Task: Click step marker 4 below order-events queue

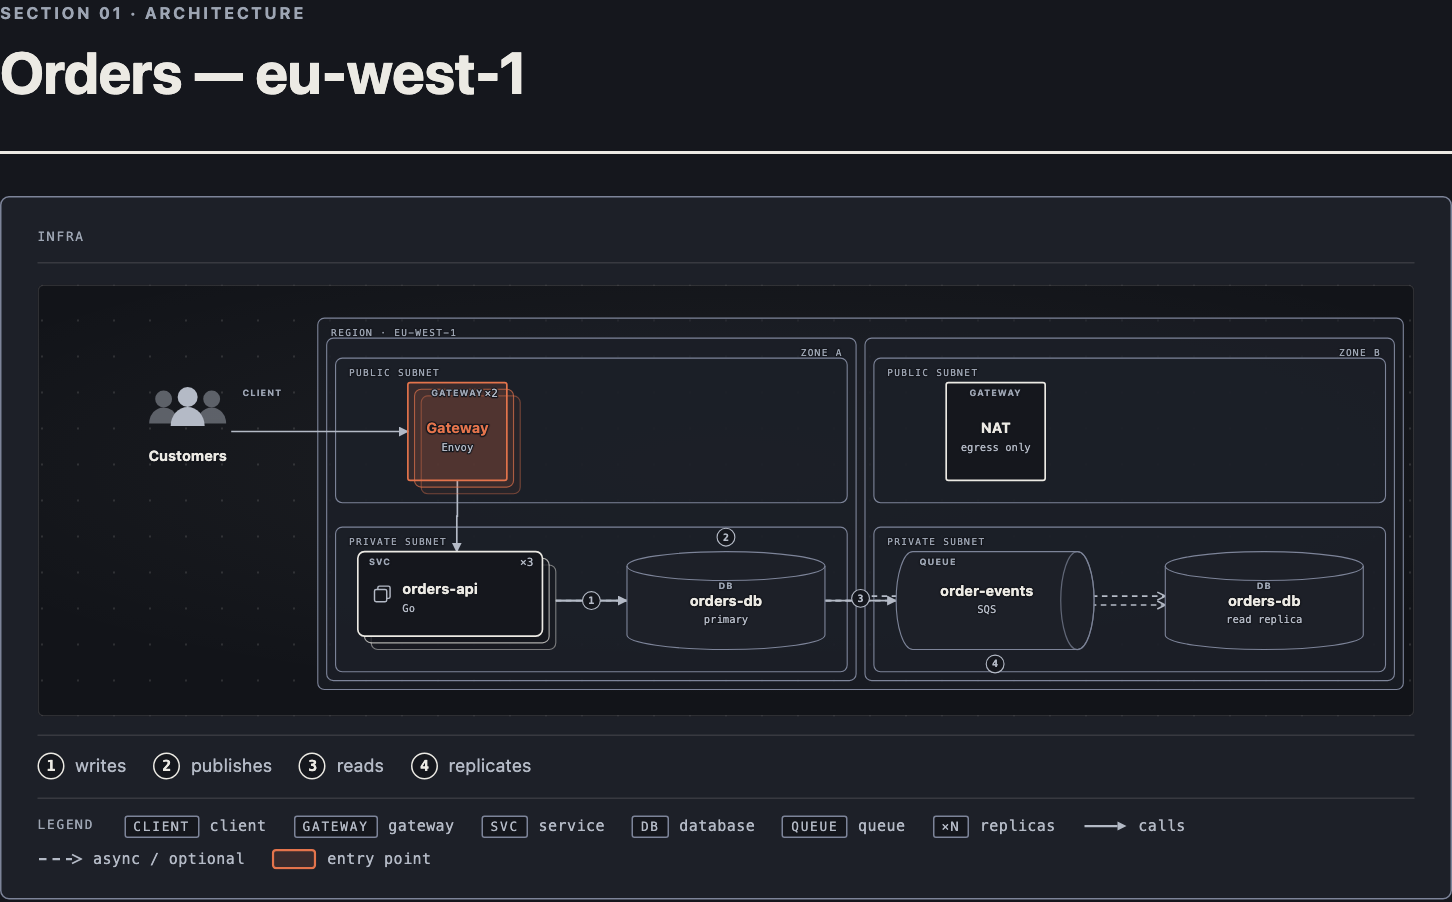Action: (x=994, y=663)
